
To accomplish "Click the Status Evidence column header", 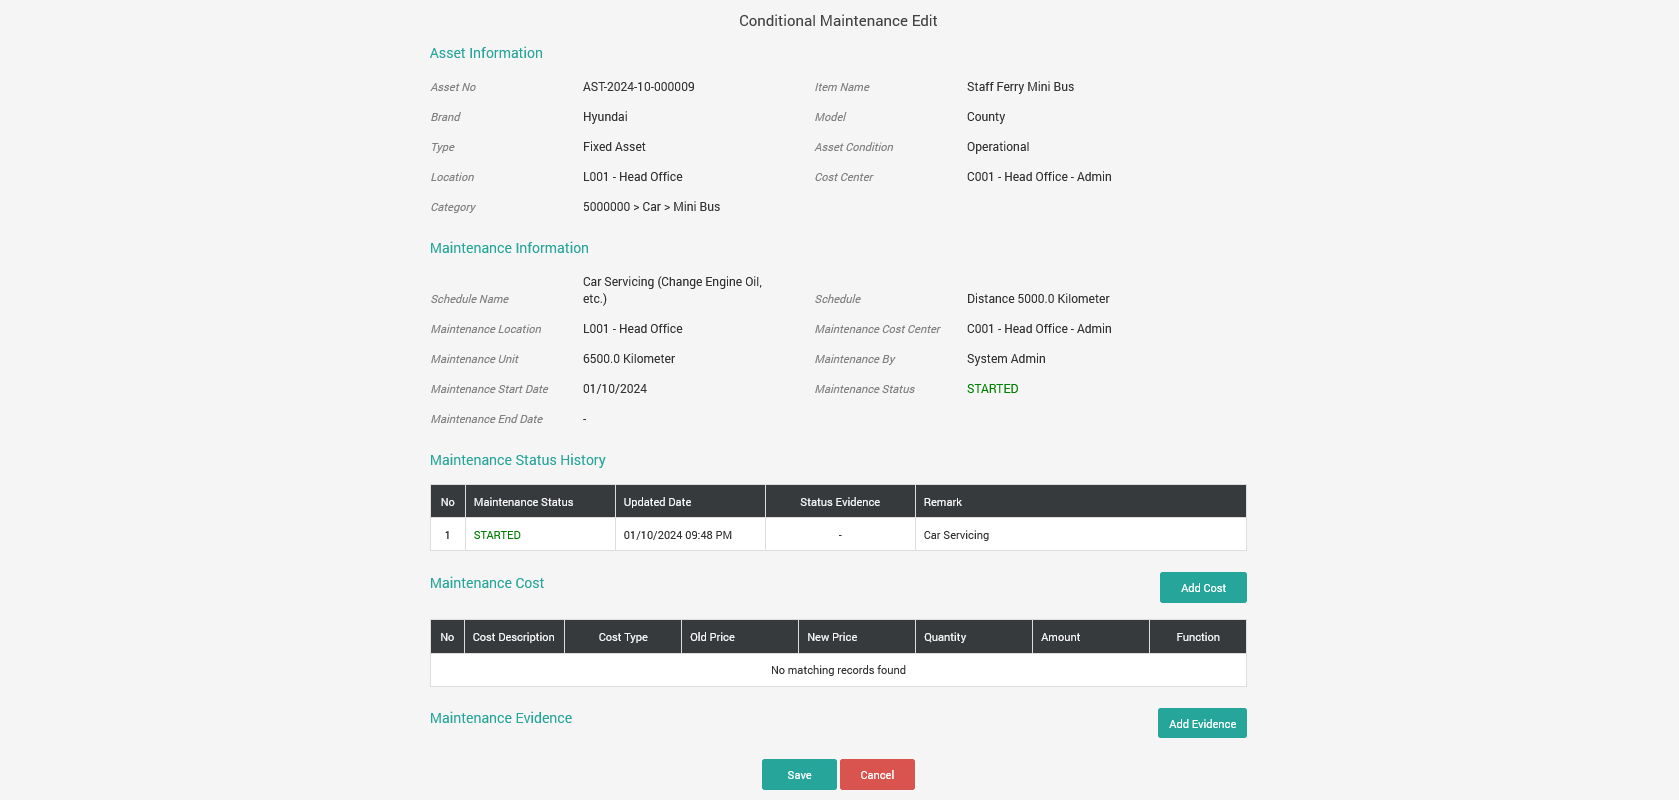I will (839, 502).
